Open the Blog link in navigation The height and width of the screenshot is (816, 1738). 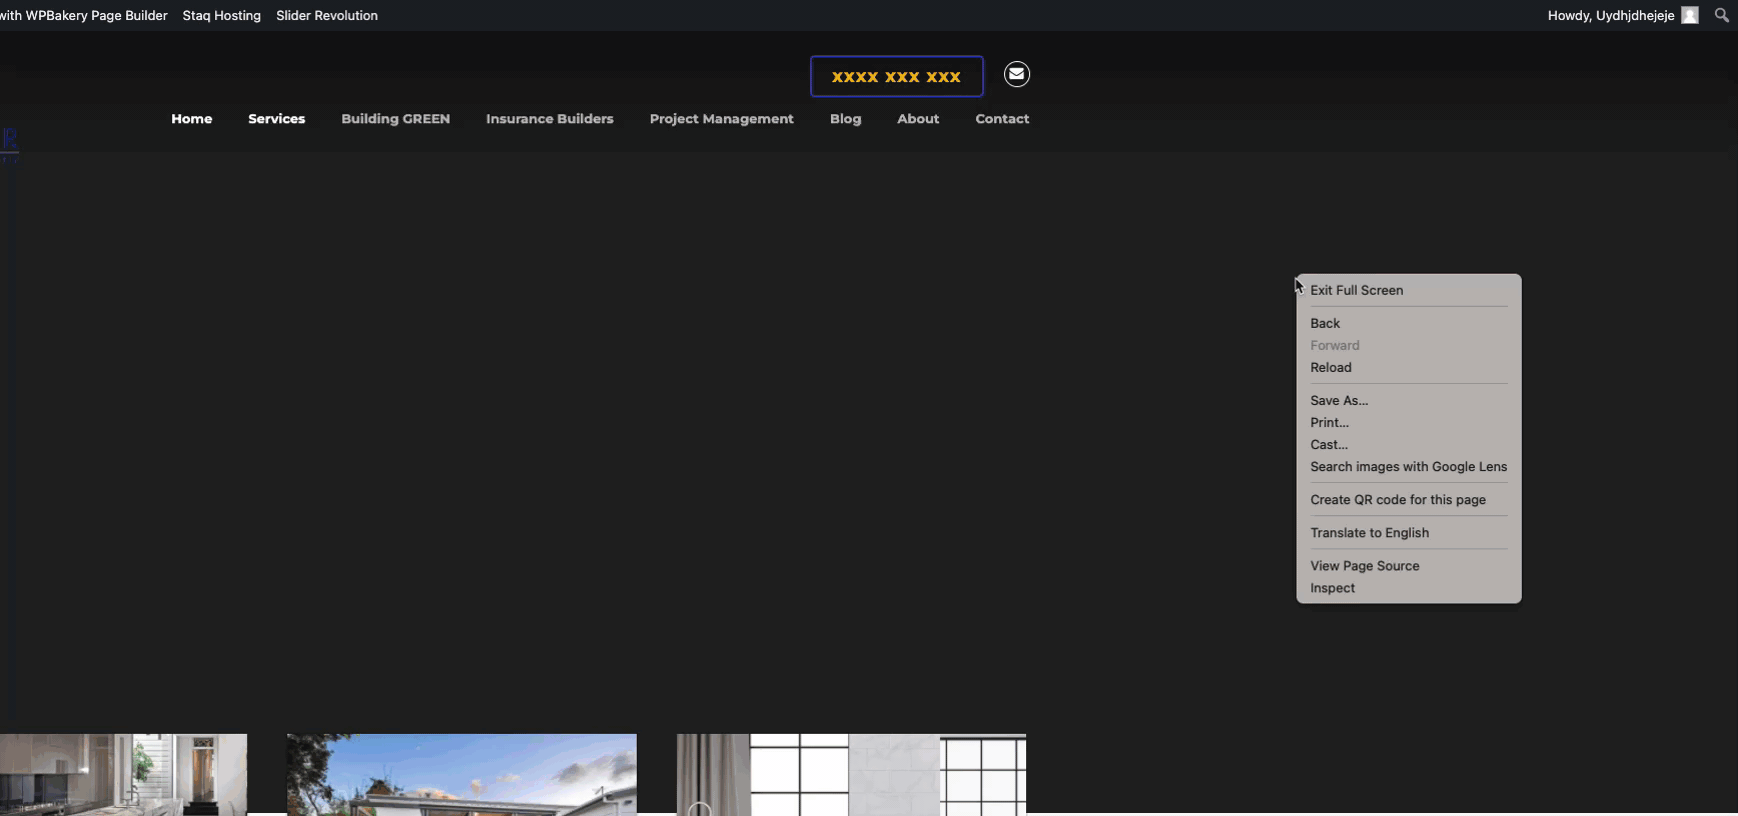click(845, 118)
